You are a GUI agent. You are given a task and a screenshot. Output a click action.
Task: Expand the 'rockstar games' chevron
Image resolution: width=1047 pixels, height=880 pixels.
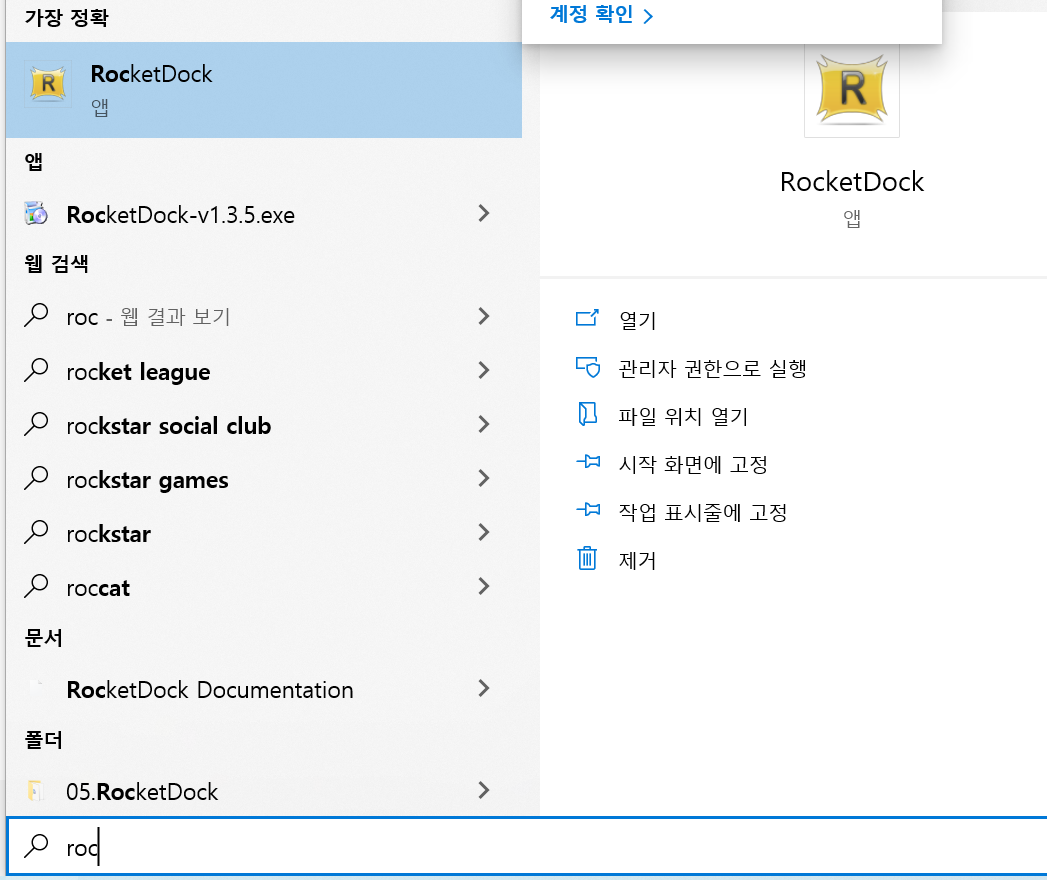[x=484, y=478]
